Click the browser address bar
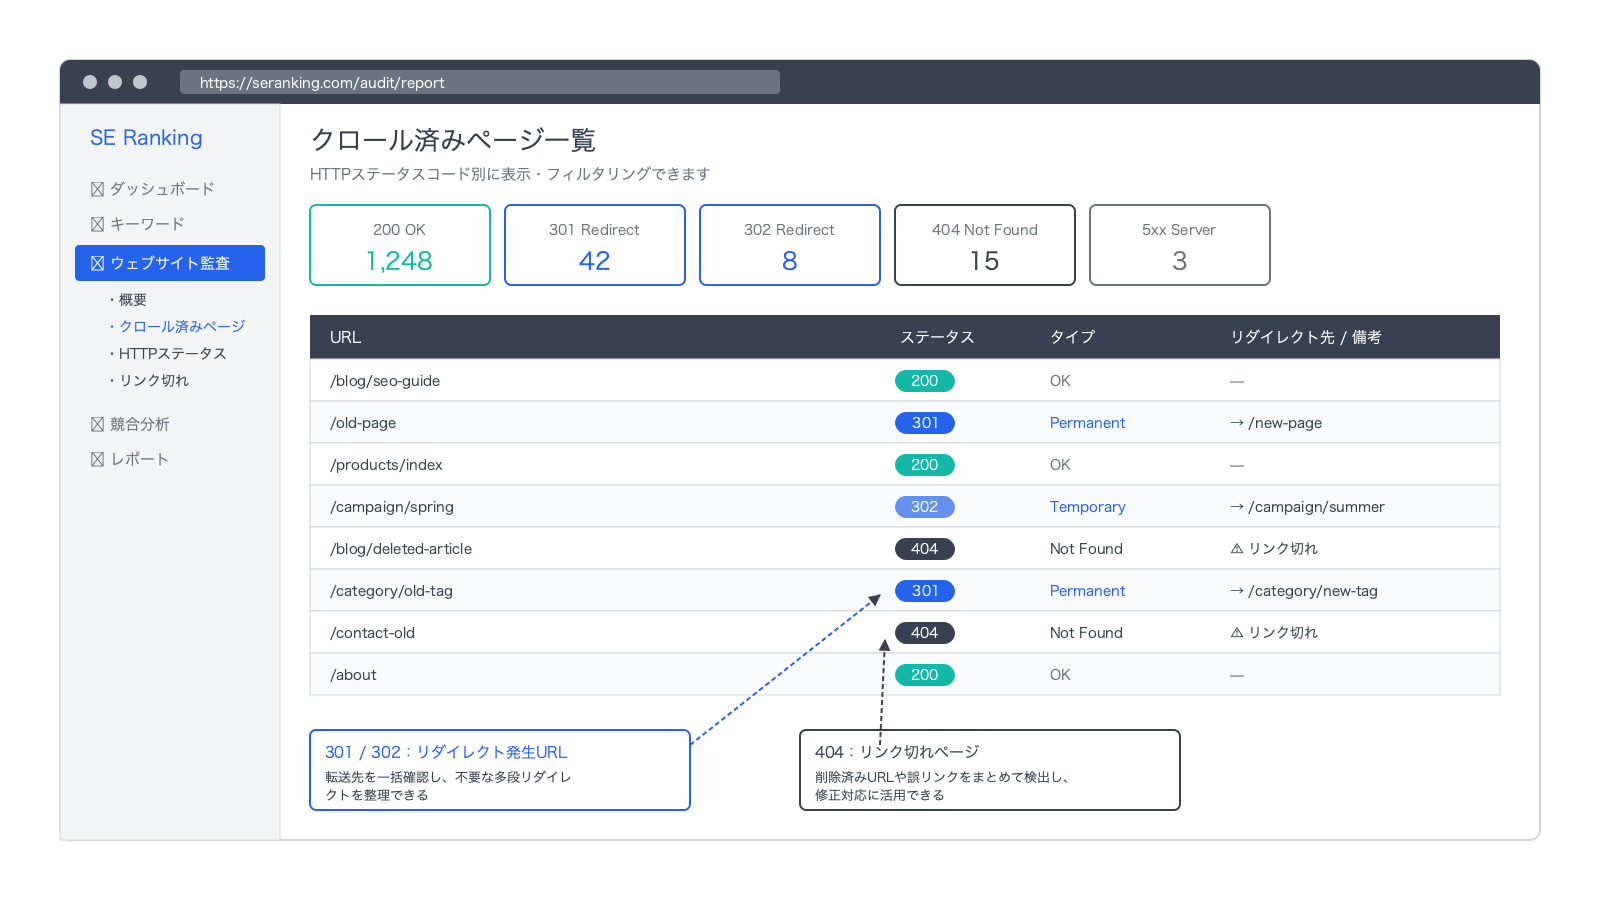 coord(480,82)
